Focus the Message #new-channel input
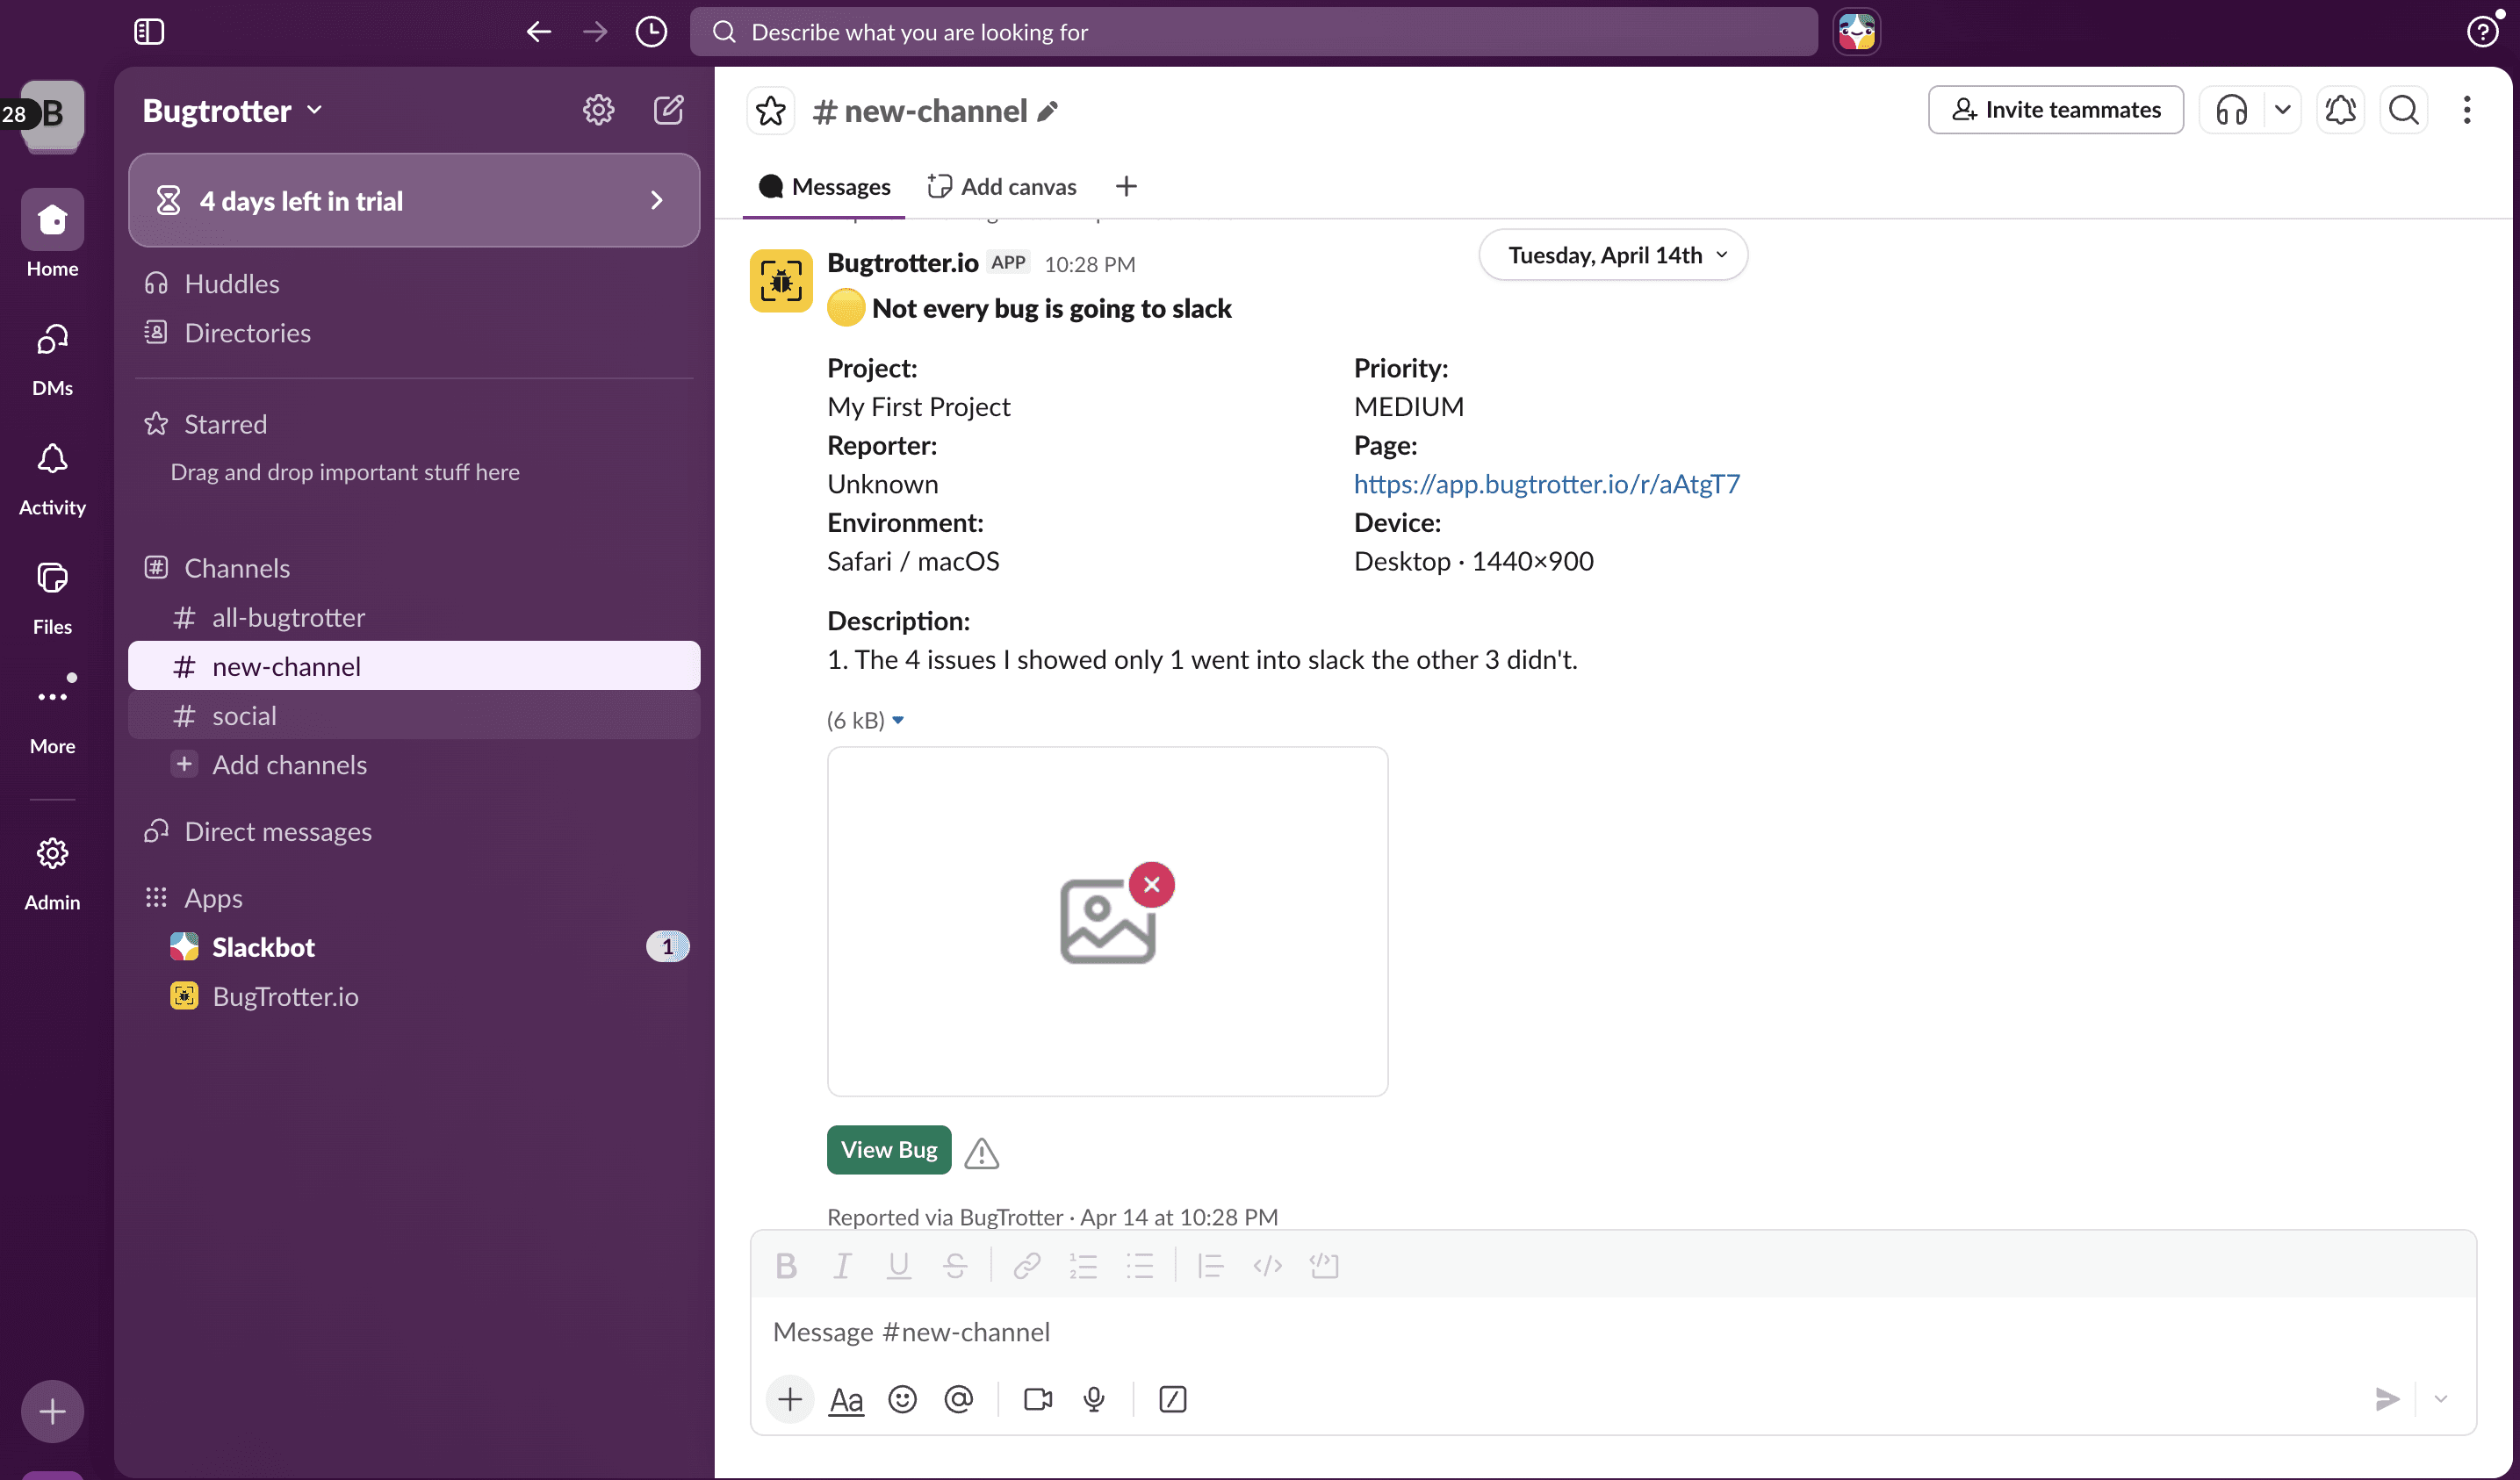 pos(1613,1332)
